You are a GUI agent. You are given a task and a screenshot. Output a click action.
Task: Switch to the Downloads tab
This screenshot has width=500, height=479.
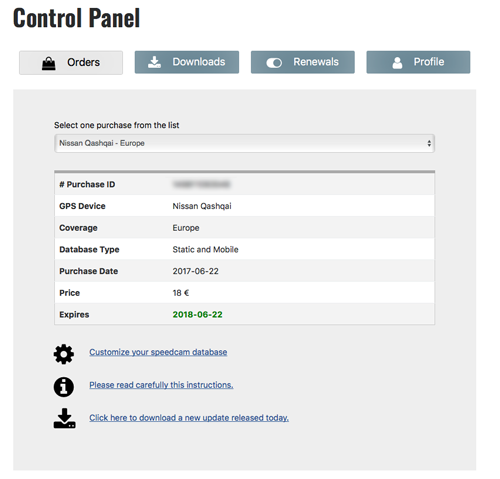pyautogui.click(x=187, y=62)
